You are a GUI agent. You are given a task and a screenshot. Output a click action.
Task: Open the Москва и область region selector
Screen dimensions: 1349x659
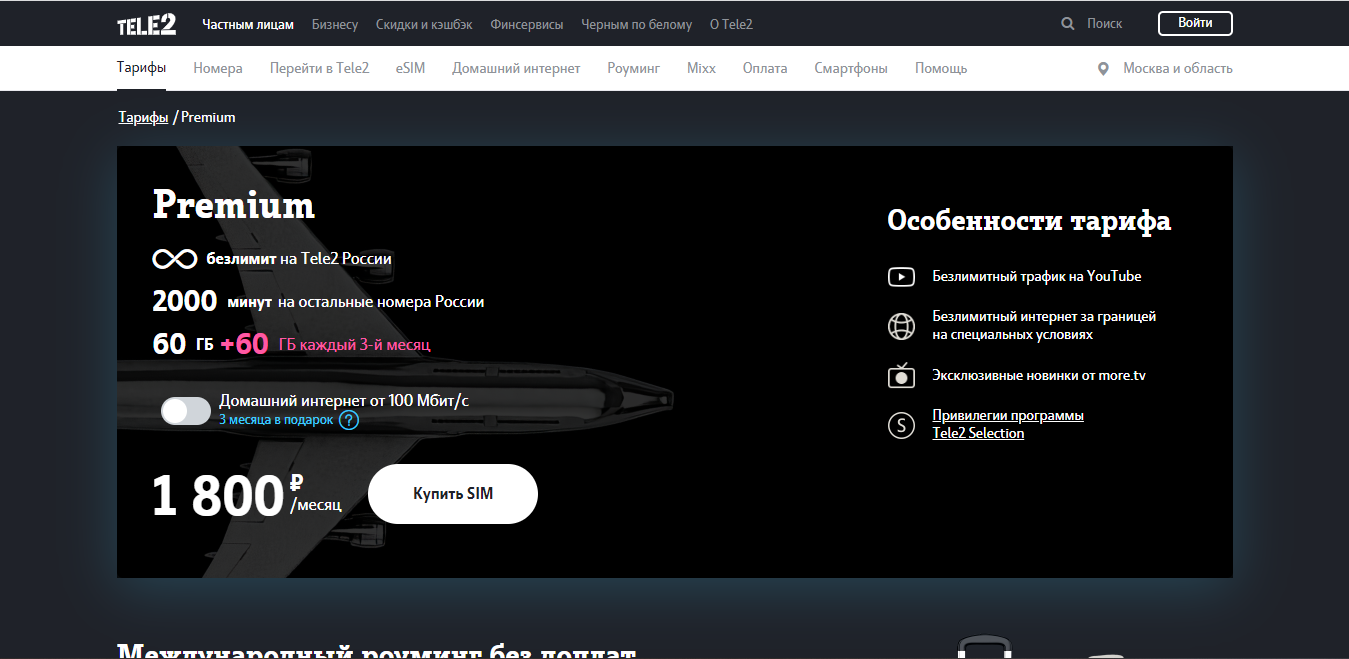coord(1177,69)
